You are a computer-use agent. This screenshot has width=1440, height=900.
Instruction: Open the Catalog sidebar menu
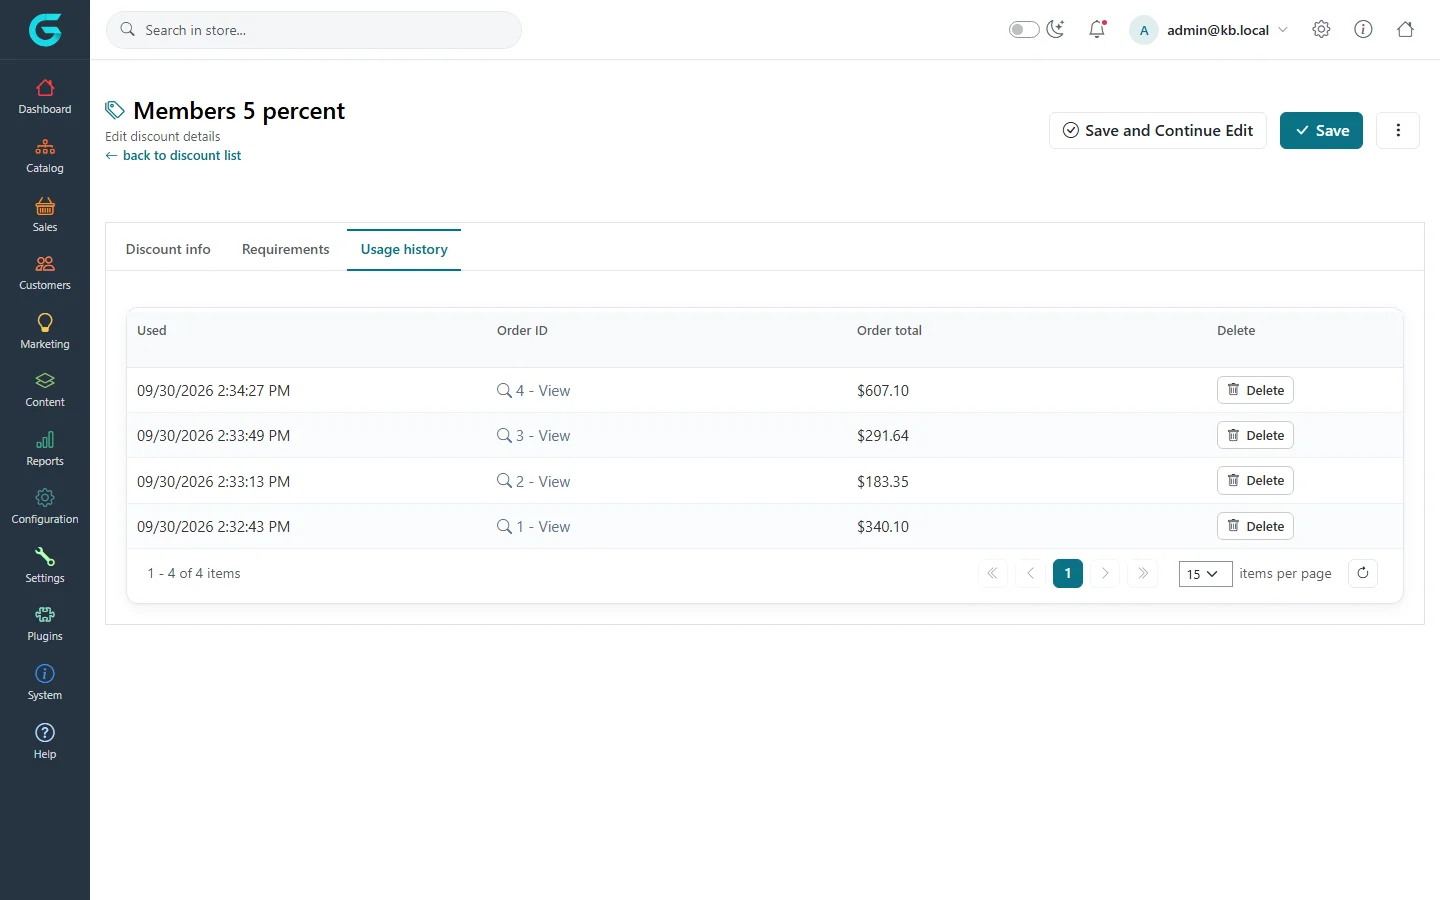pyautogui.click(x=45, y=156)
